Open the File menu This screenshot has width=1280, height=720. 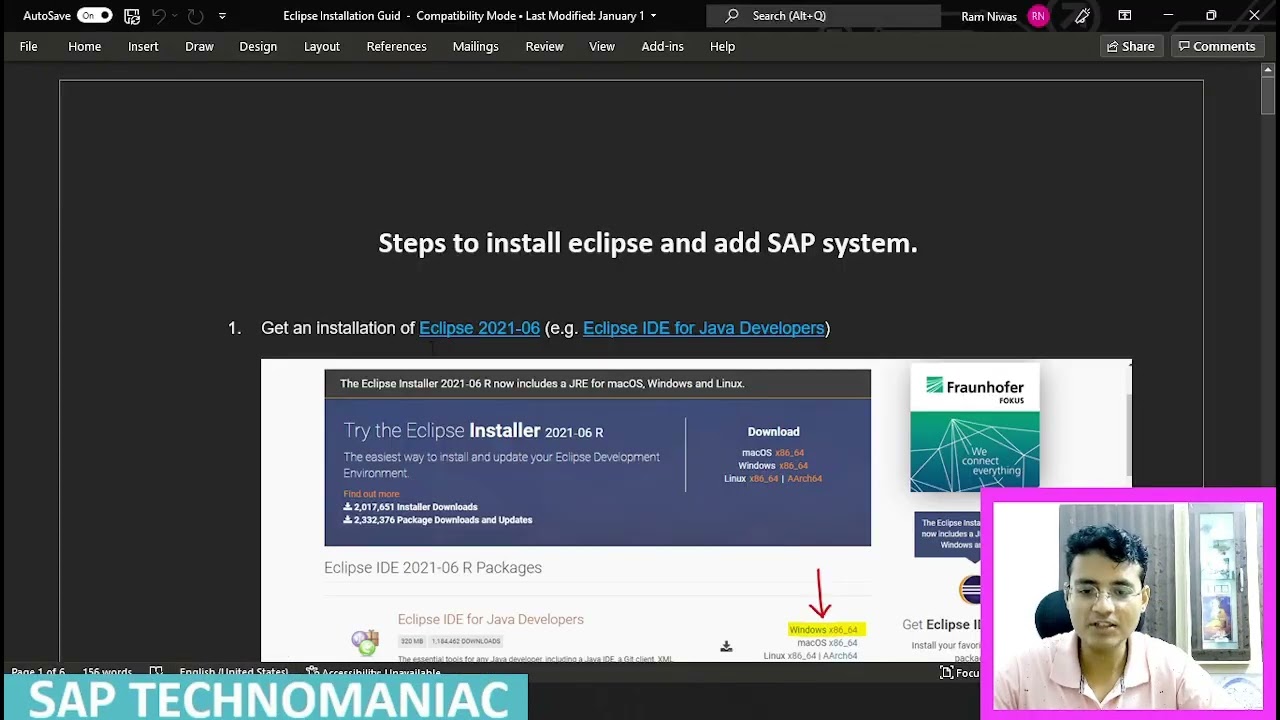tap(28, 46)
